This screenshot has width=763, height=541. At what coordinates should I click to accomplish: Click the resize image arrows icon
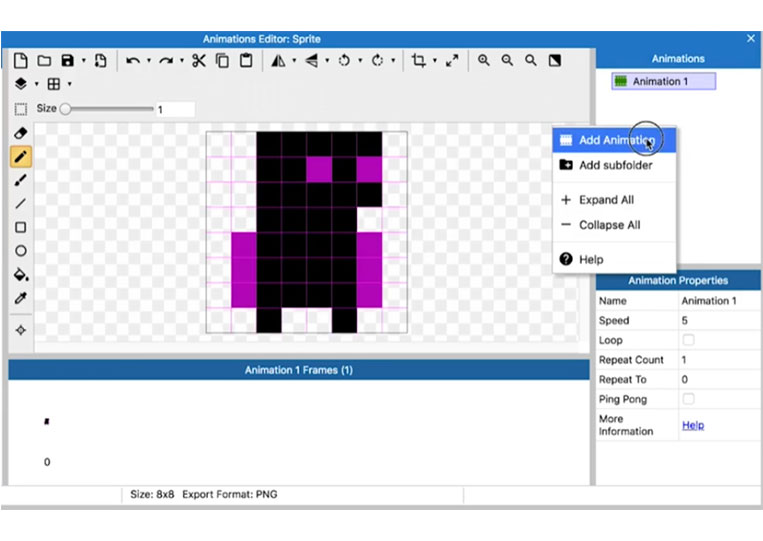(453, 61)
